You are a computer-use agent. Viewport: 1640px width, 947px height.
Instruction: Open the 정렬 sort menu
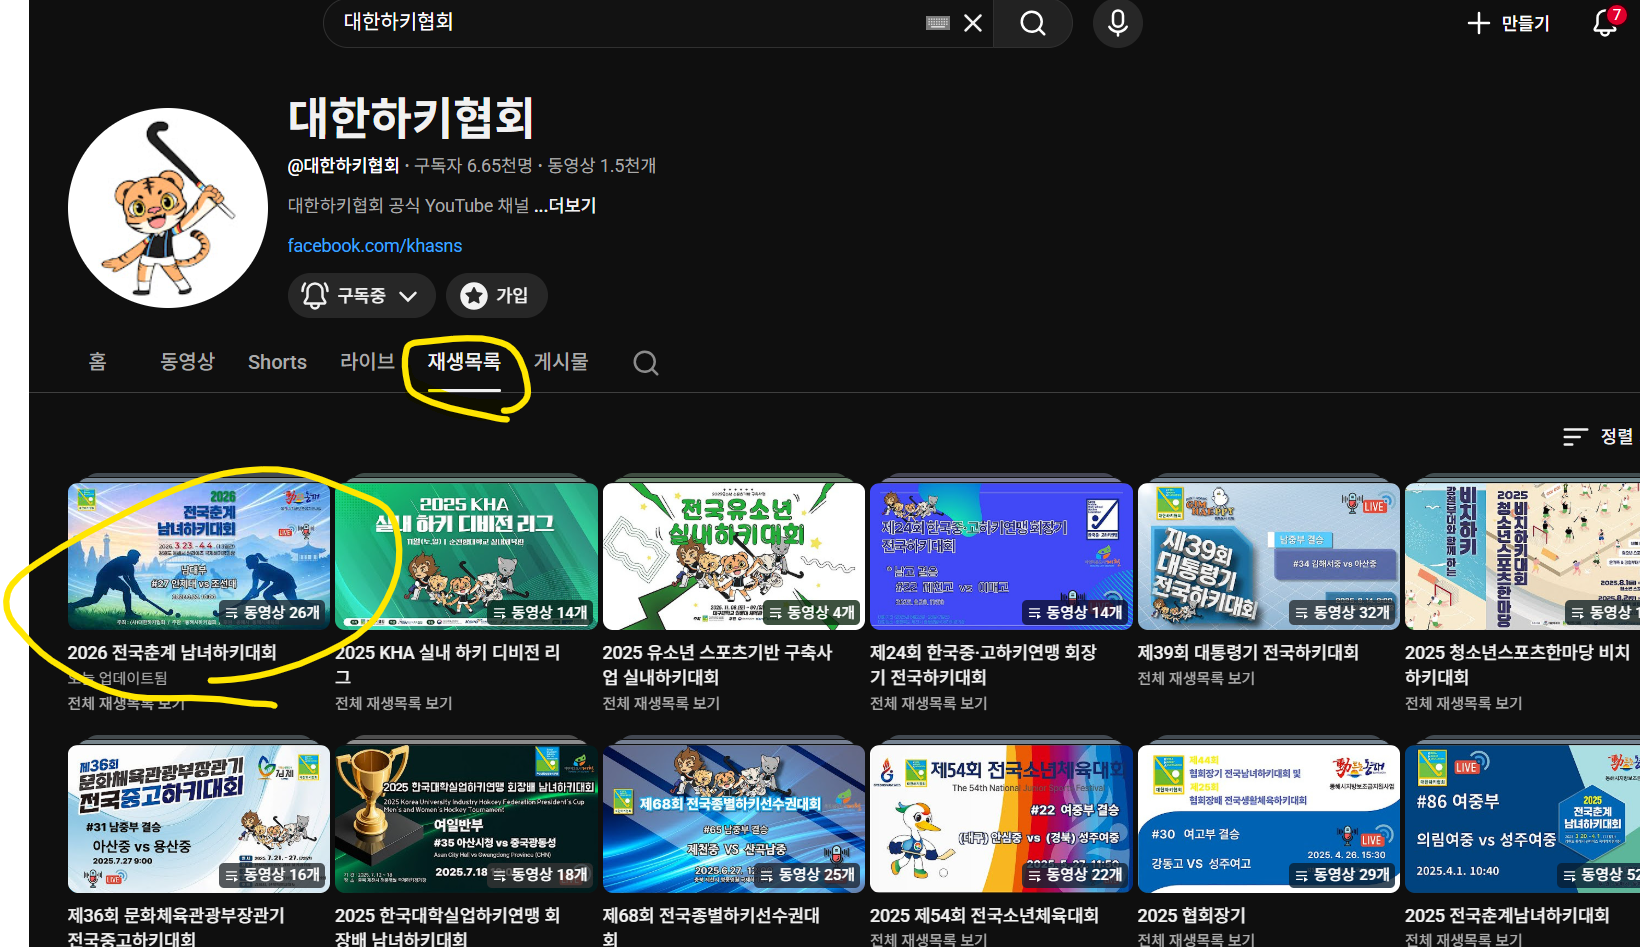click(x=1598, y=437)
